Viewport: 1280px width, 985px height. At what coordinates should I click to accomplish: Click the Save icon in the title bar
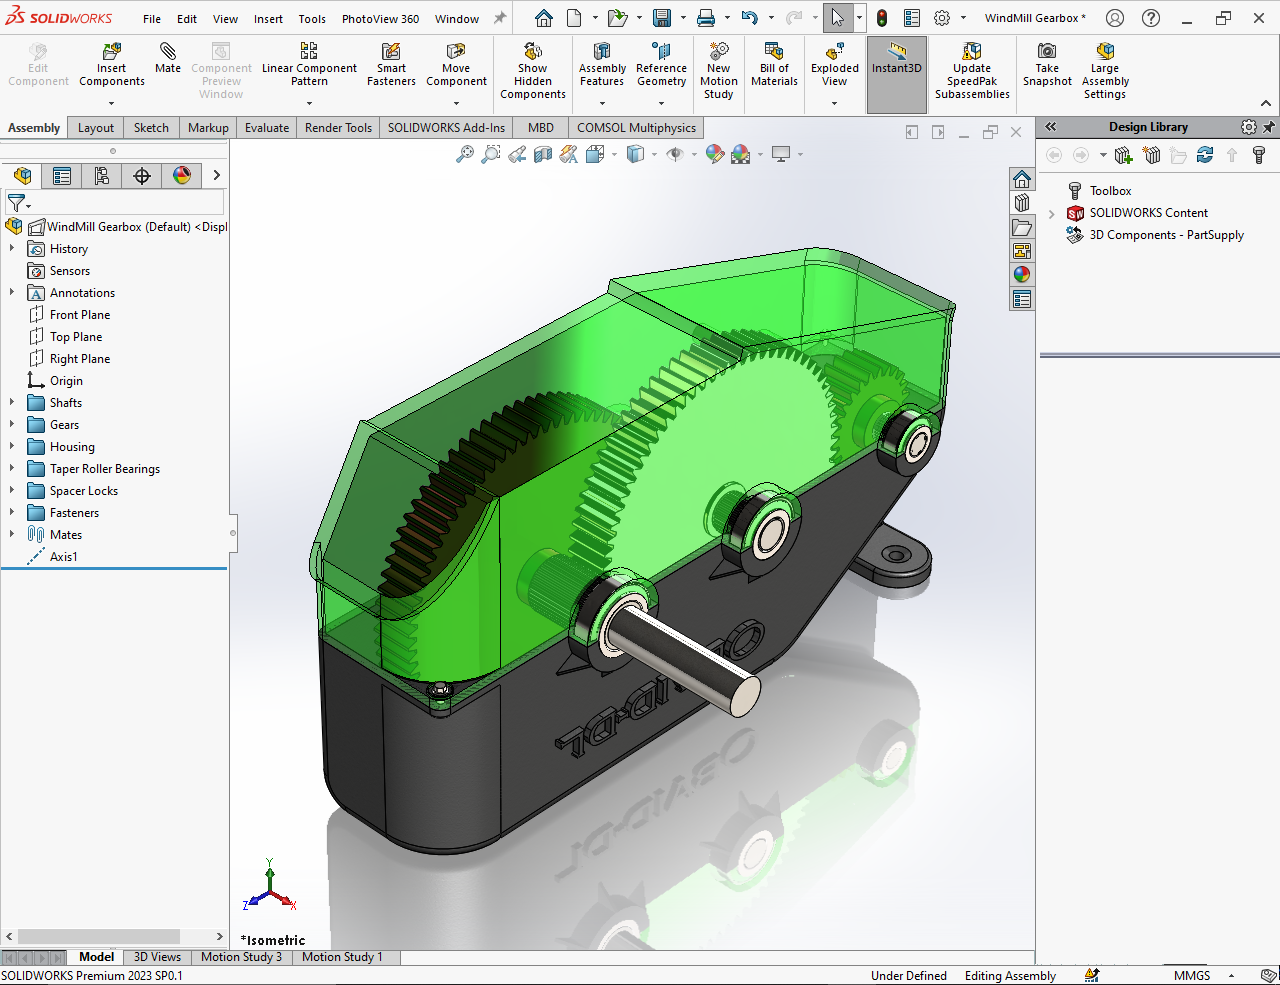[x=661, y=18]
